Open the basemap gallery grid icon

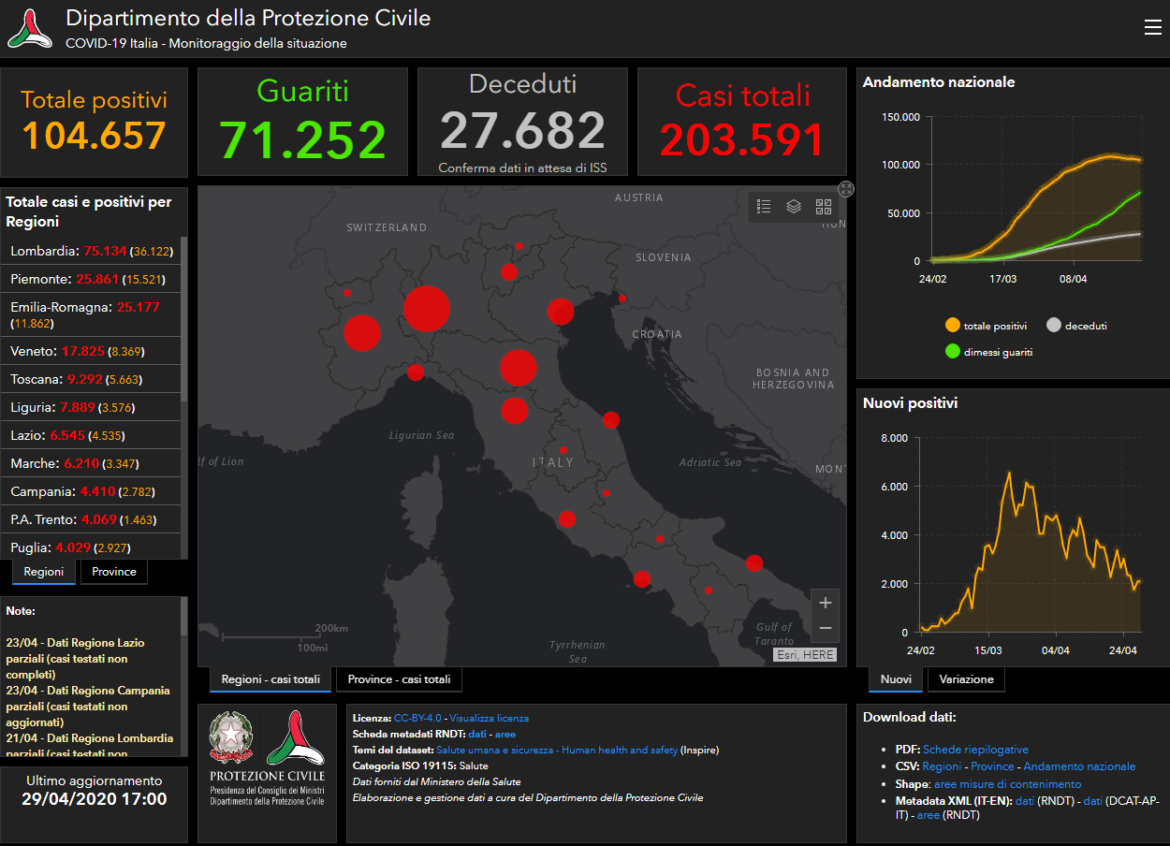[x=823, y=207]
